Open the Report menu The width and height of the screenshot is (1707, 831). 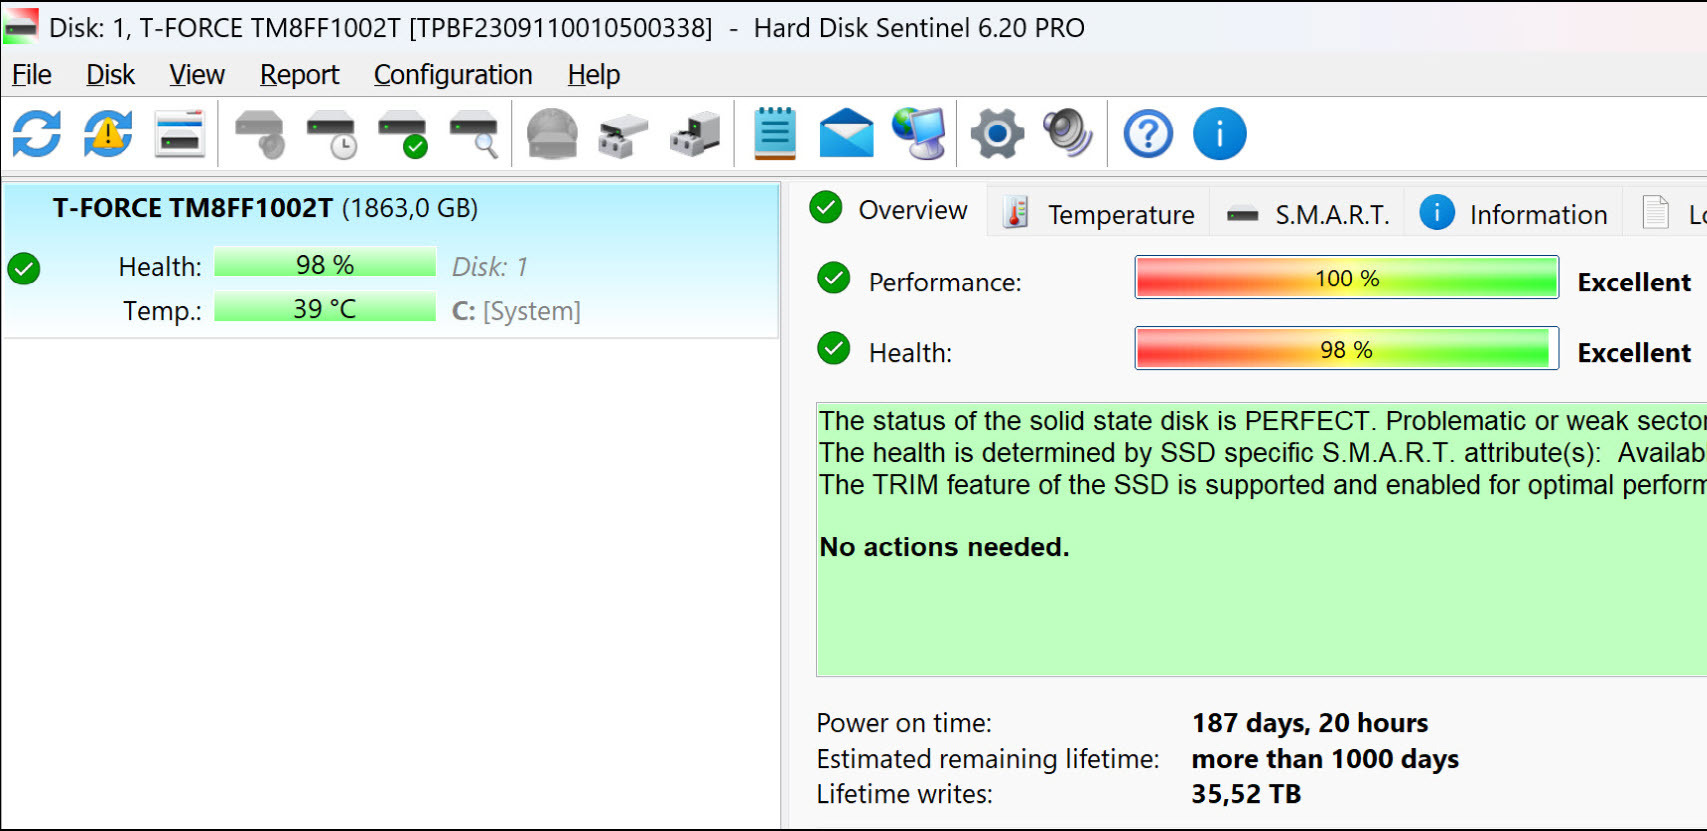[x=299, y=75]
